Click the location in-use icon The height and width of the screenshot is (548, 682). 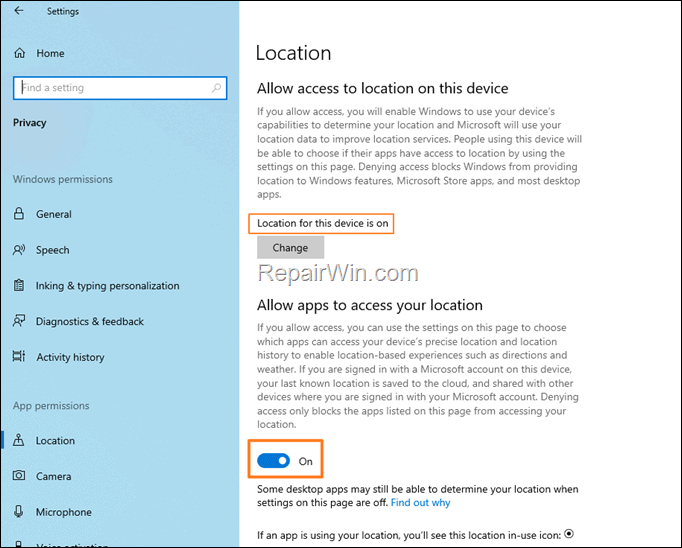[569, 533]
